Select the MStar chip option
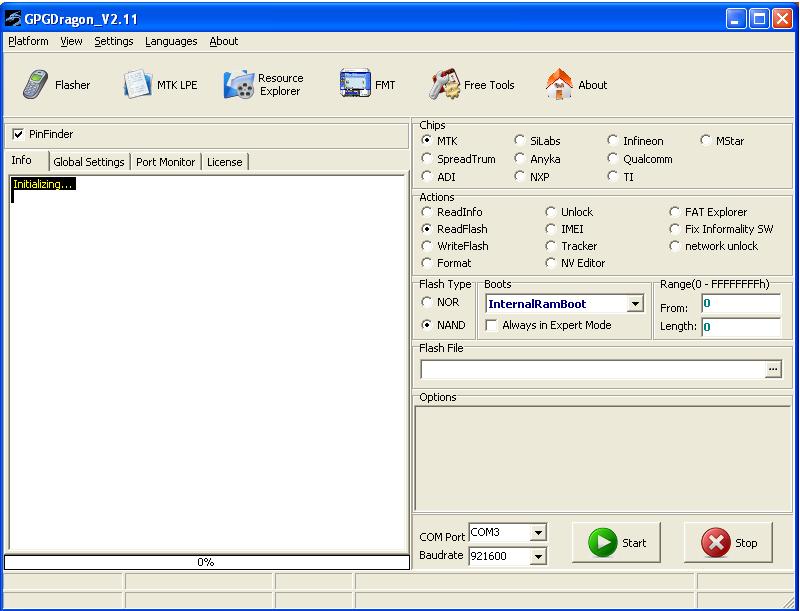Viewport: 800px width, 611px height. 706,140
